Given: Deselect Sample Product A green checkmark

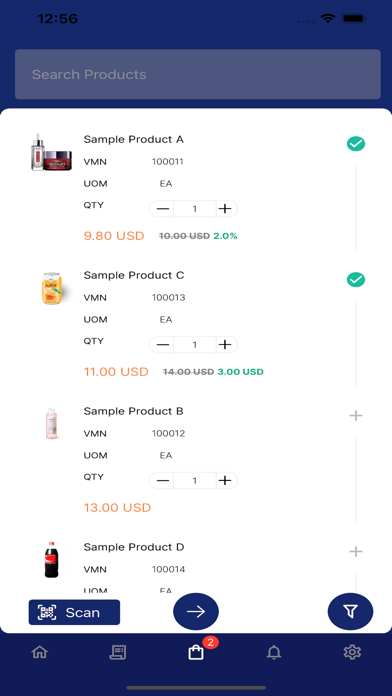Looking at the screenshot, I should [356, 144].
